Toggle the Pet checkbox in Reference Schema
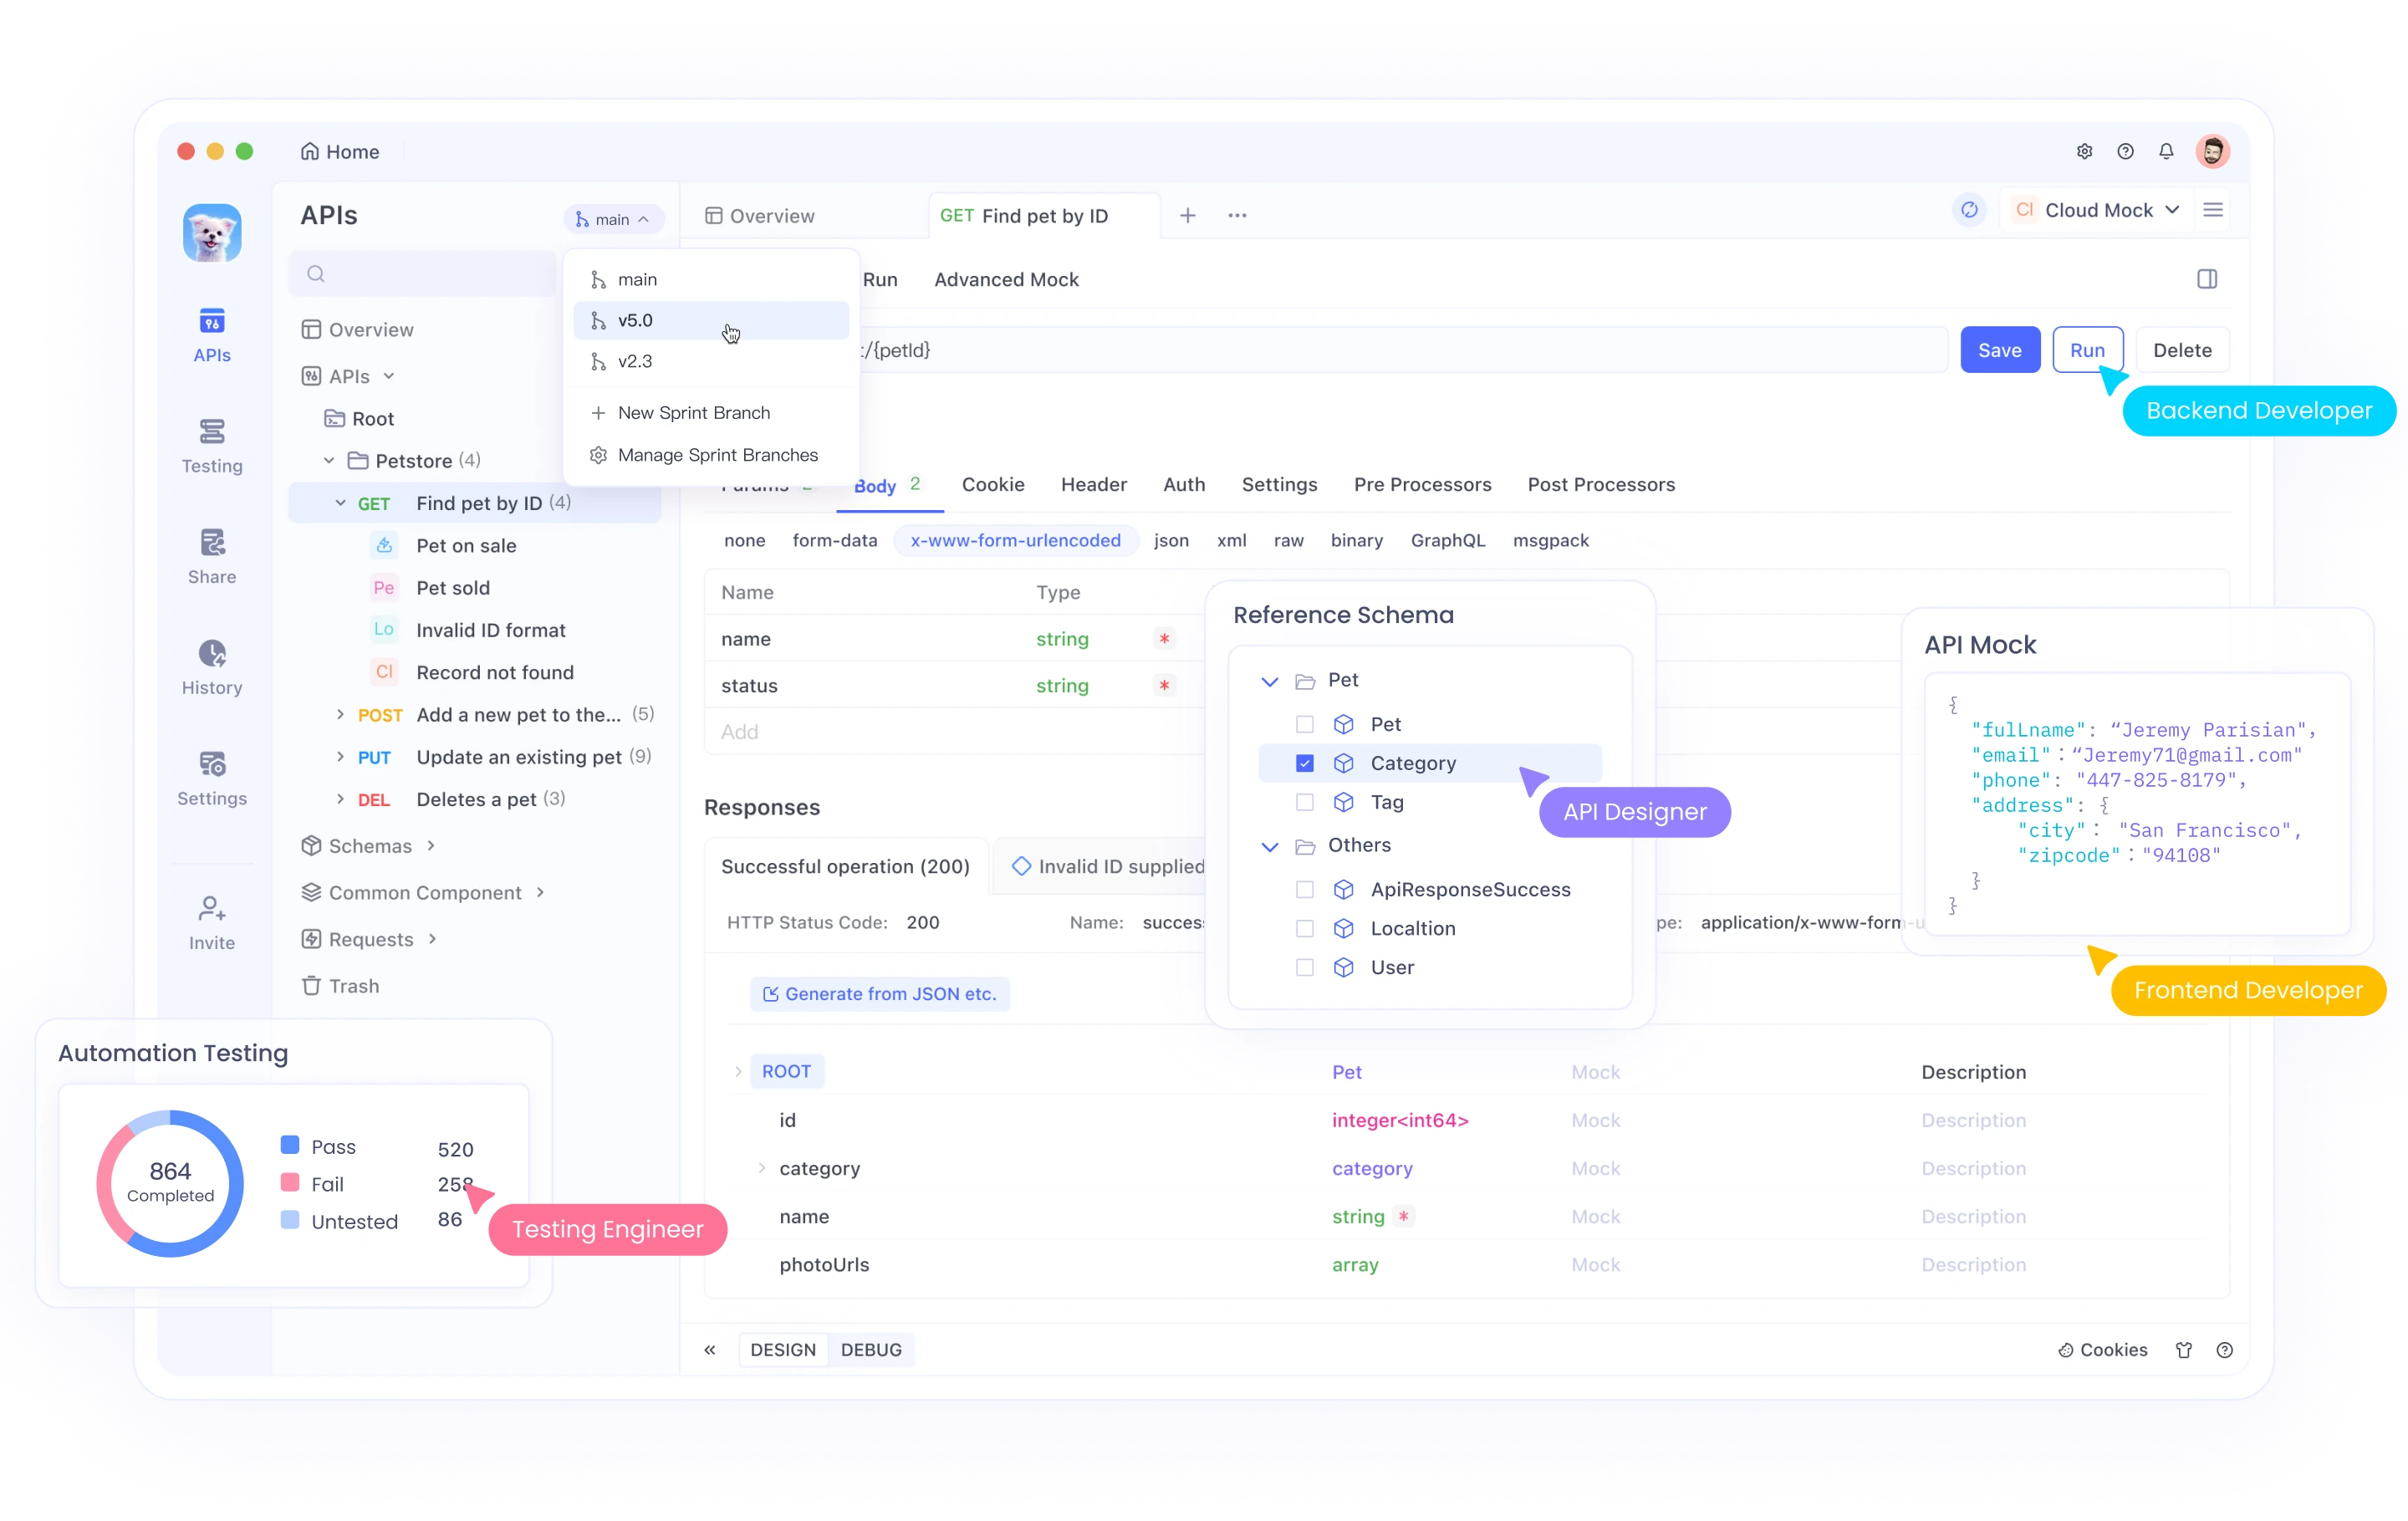2408x1521 pixels. click(1304, 723)
